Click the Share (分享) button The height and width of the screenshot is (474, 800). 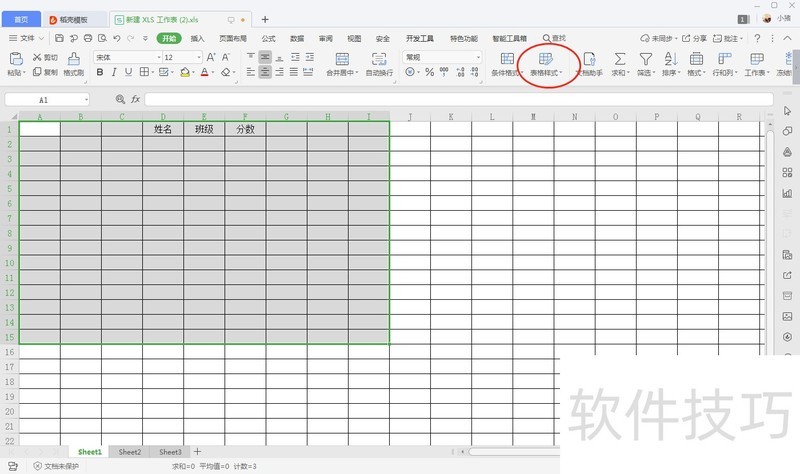click(694, 38)
